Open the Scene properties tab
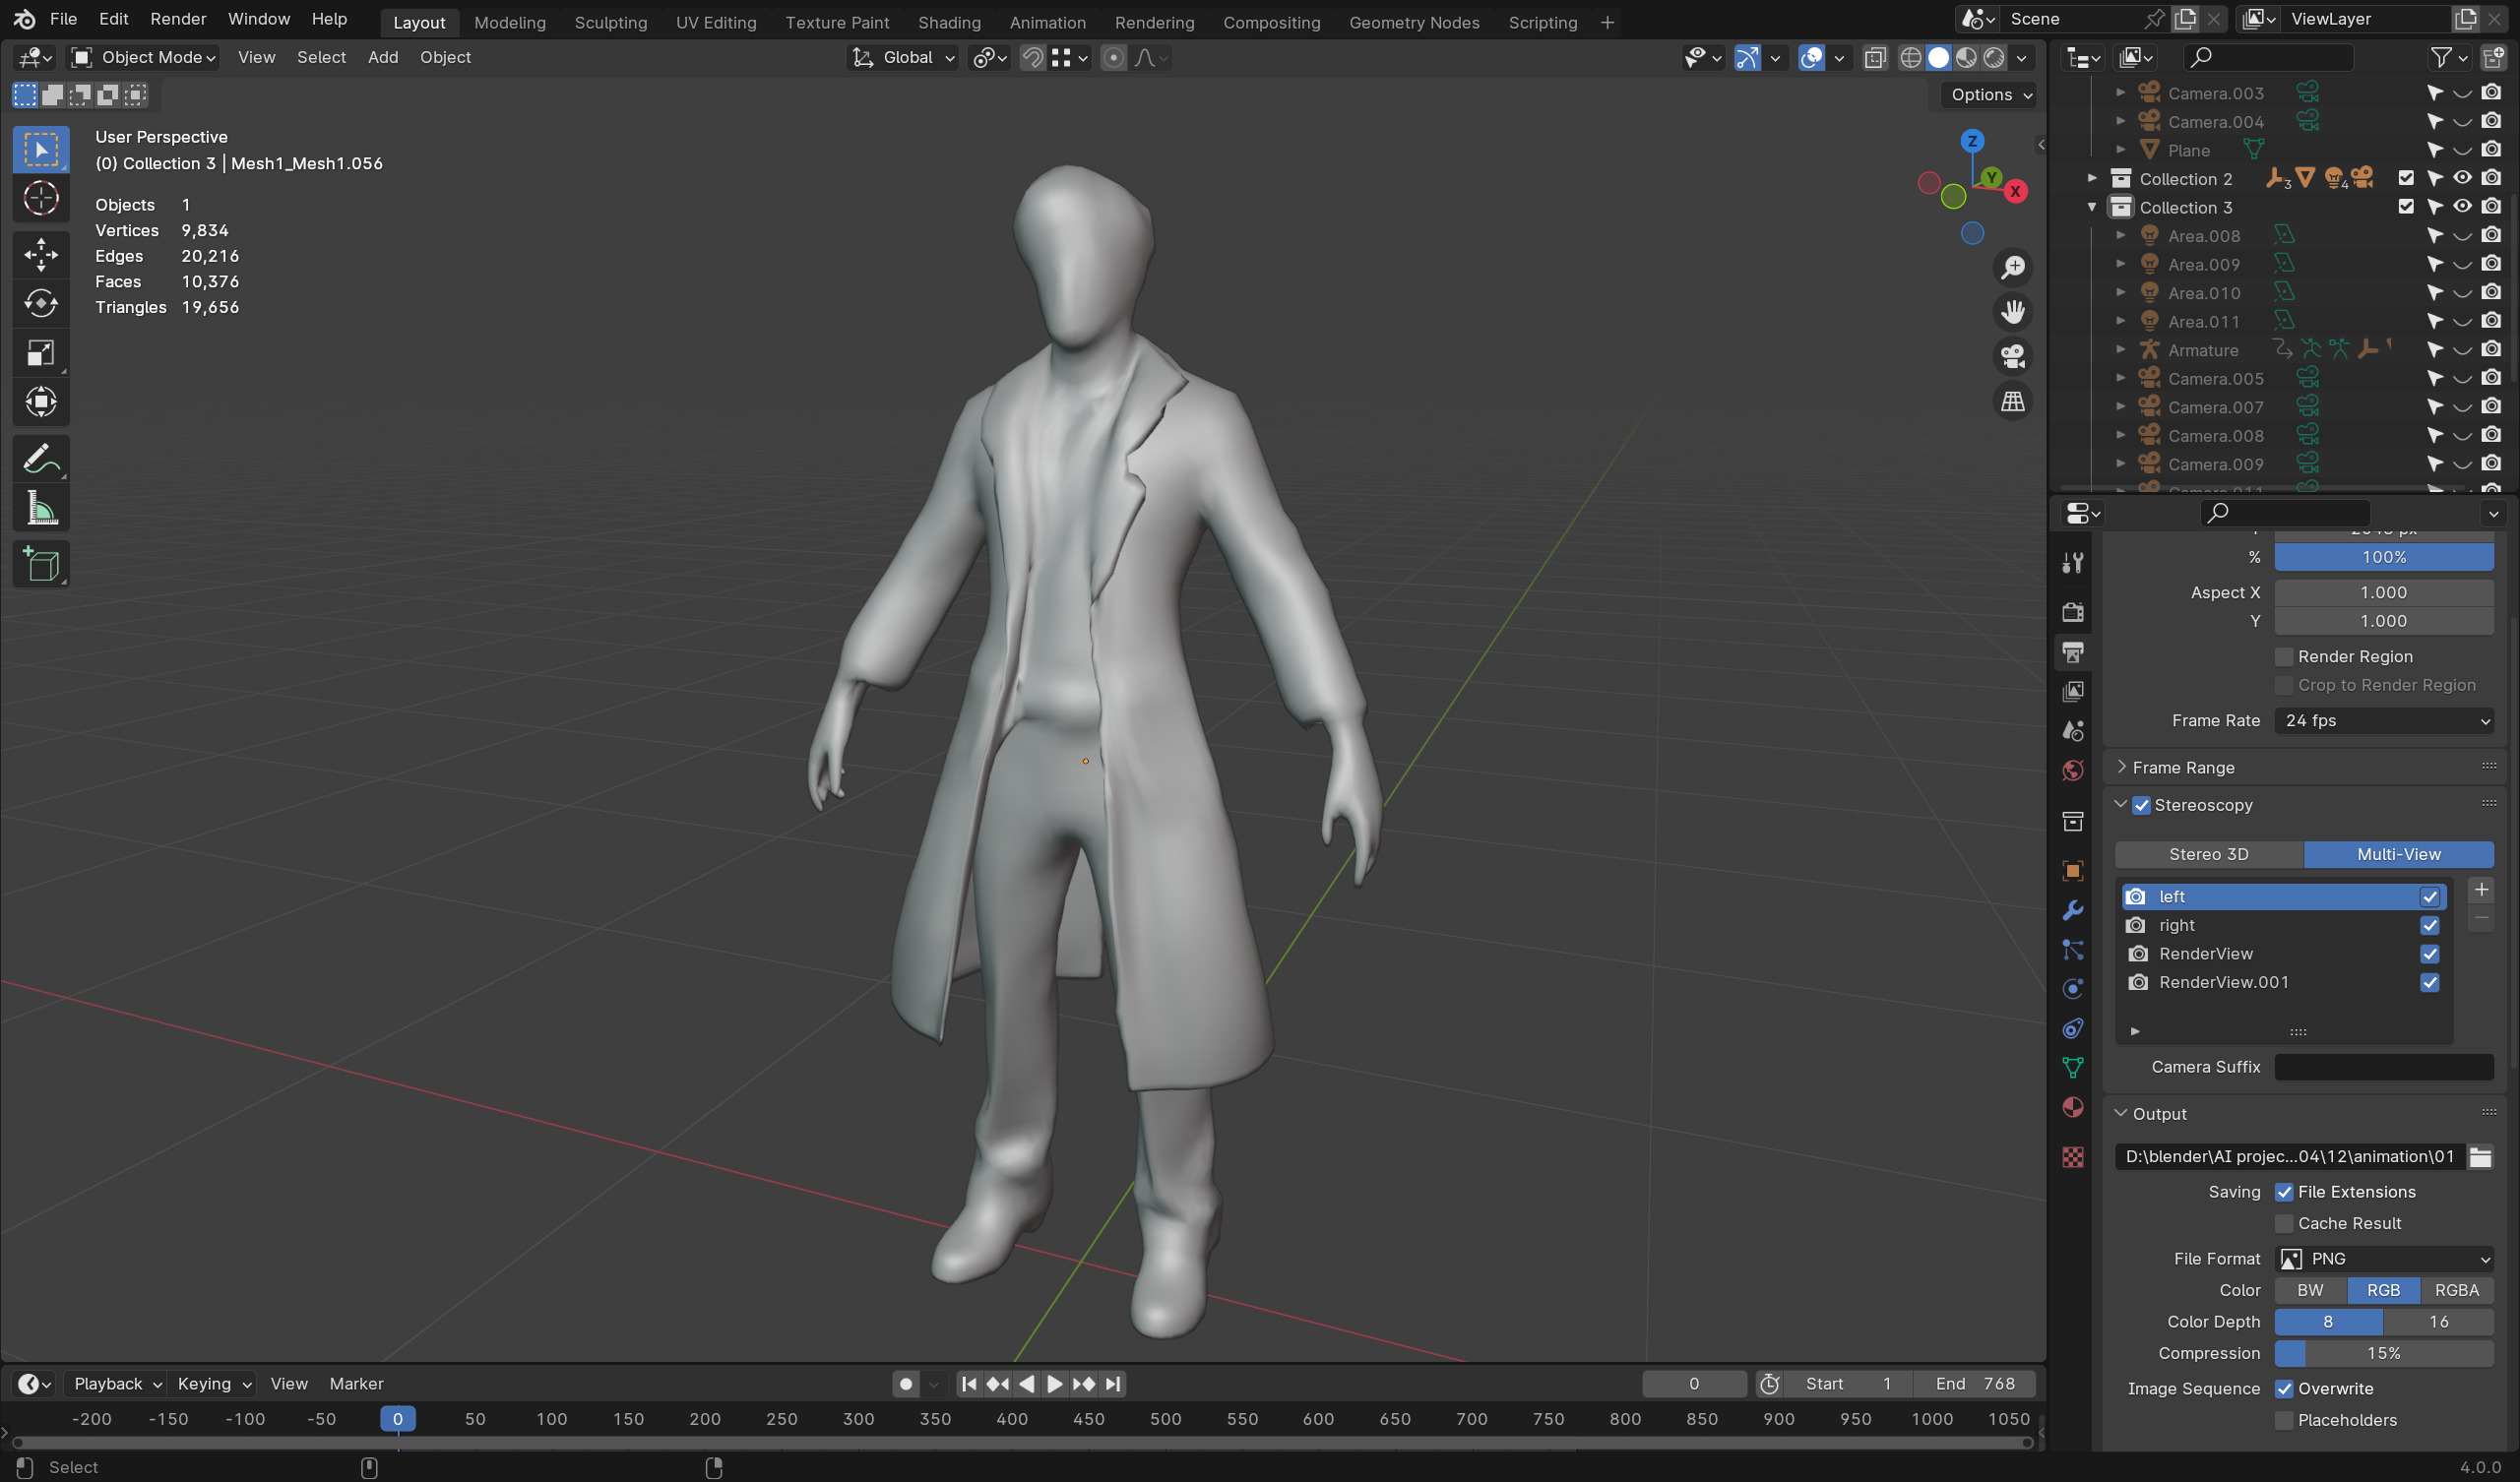This screenshot has height=1482, width=2520. pos(2073,731)
